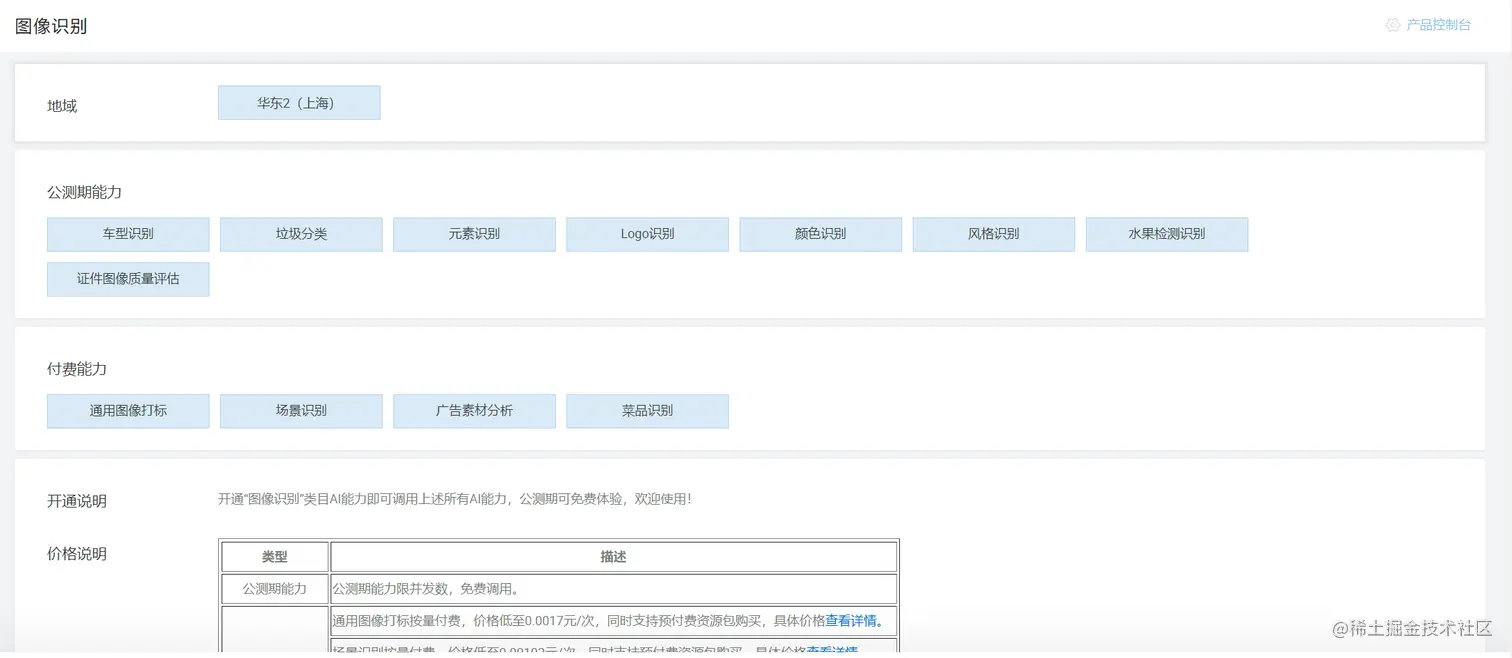Select region 华东2（上海）
Image resolution: width=1512 pixels, height=658 pixels.
(x=299, y=102)
